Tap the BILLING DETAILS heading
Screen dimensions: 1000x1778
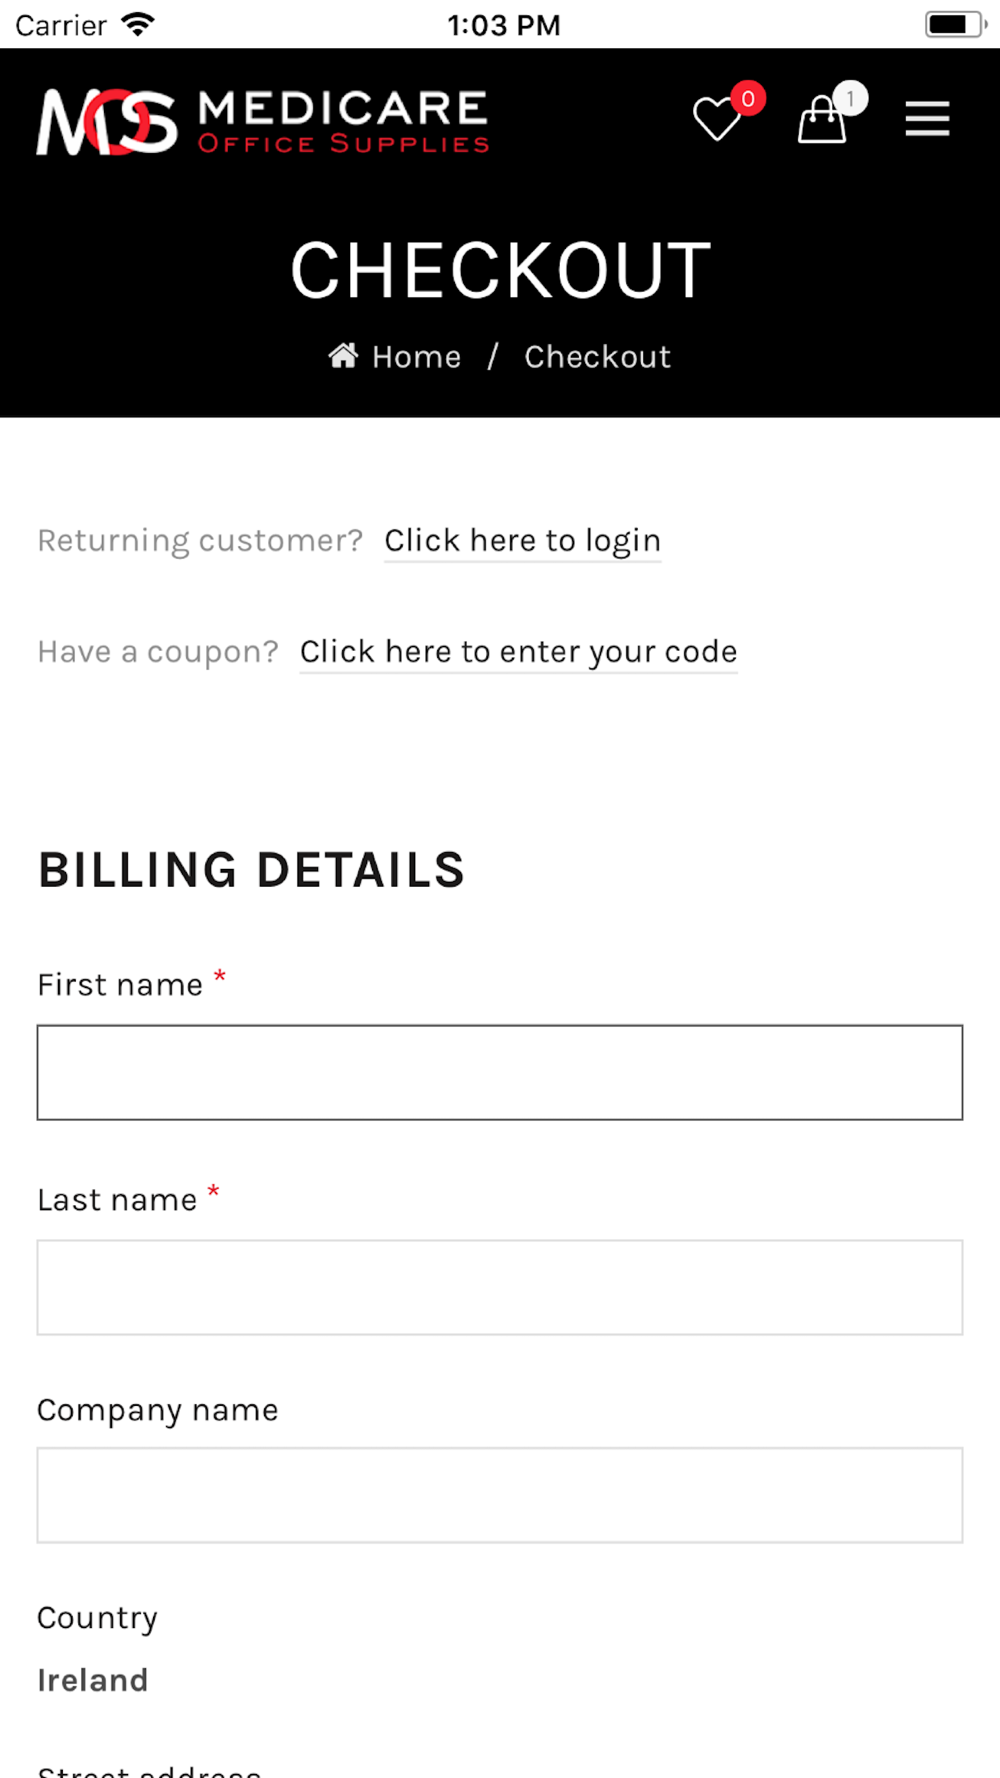pos(251,870)
